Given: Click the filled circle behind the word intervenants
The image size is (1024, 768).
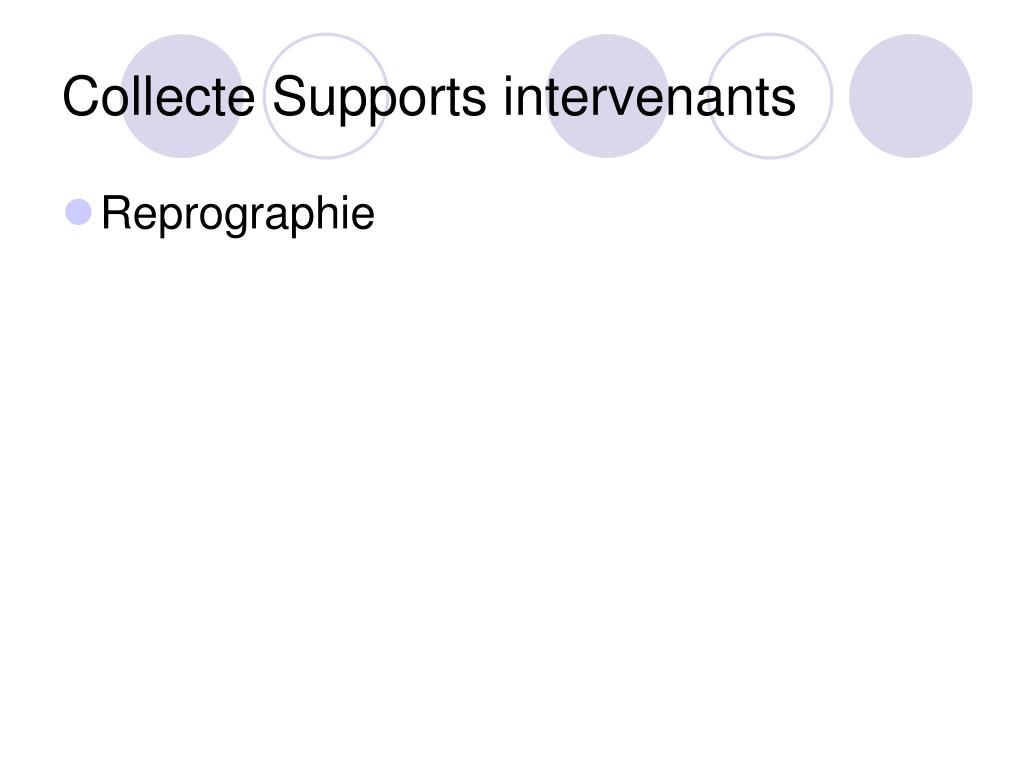Looking at the screenshot, I should coord(607,96).
